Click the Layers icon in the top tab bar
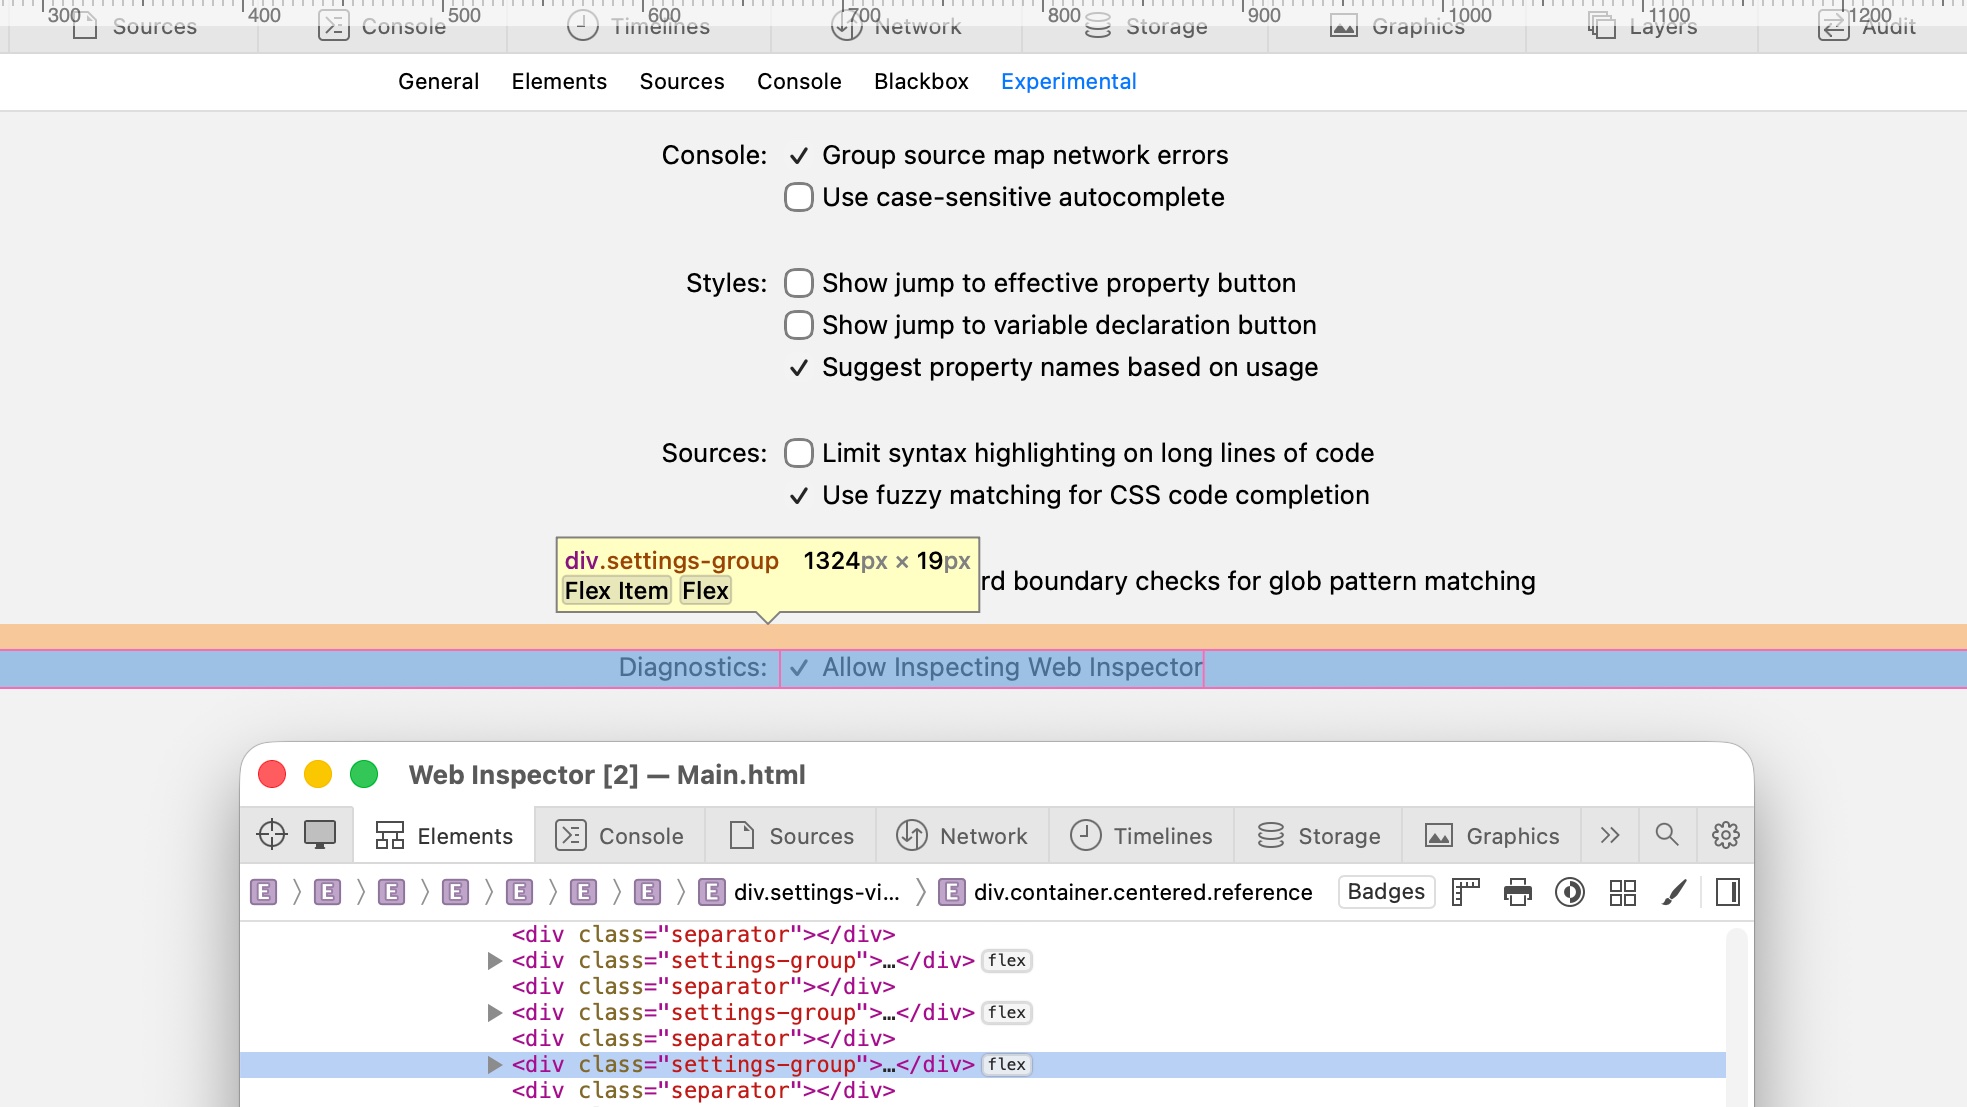Image resolution: width=1967 pixels, height=1107 pixels. [1602, 26]
